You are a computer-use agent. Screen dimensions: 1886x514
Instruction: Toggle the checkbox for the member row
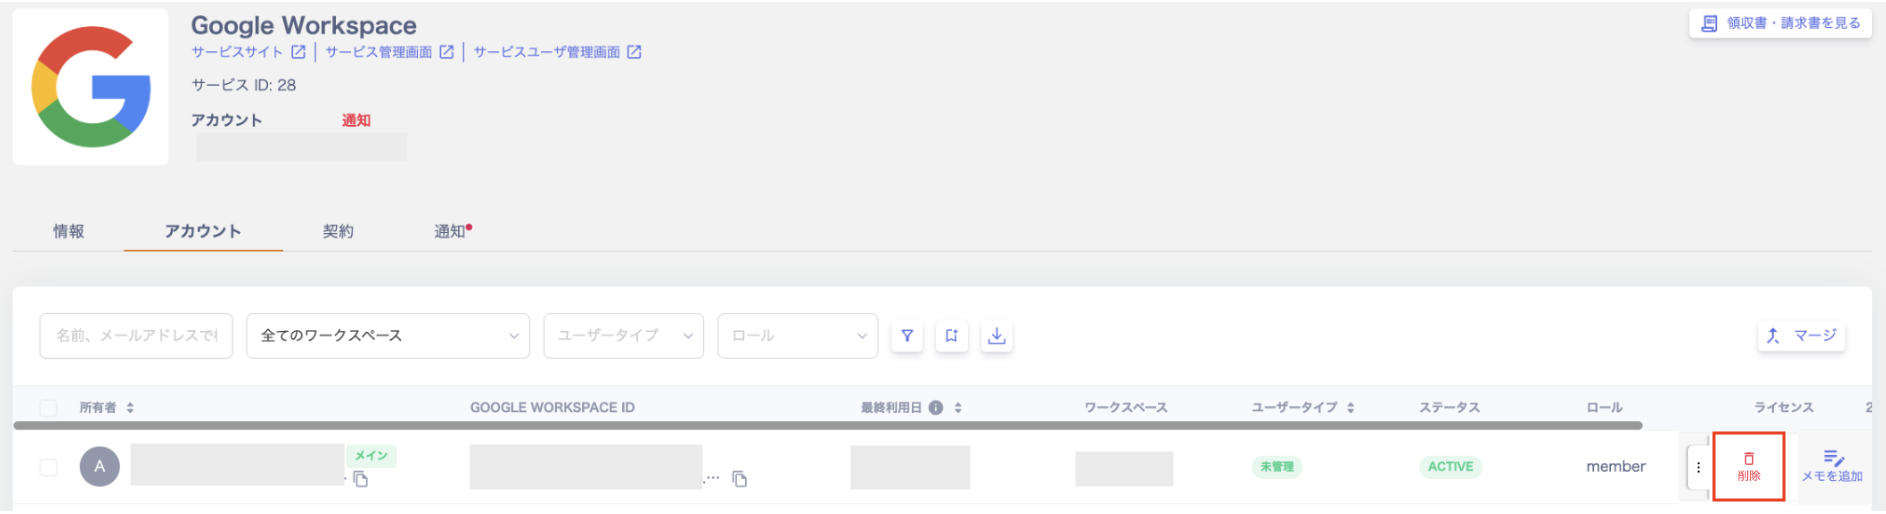point(48,467)
